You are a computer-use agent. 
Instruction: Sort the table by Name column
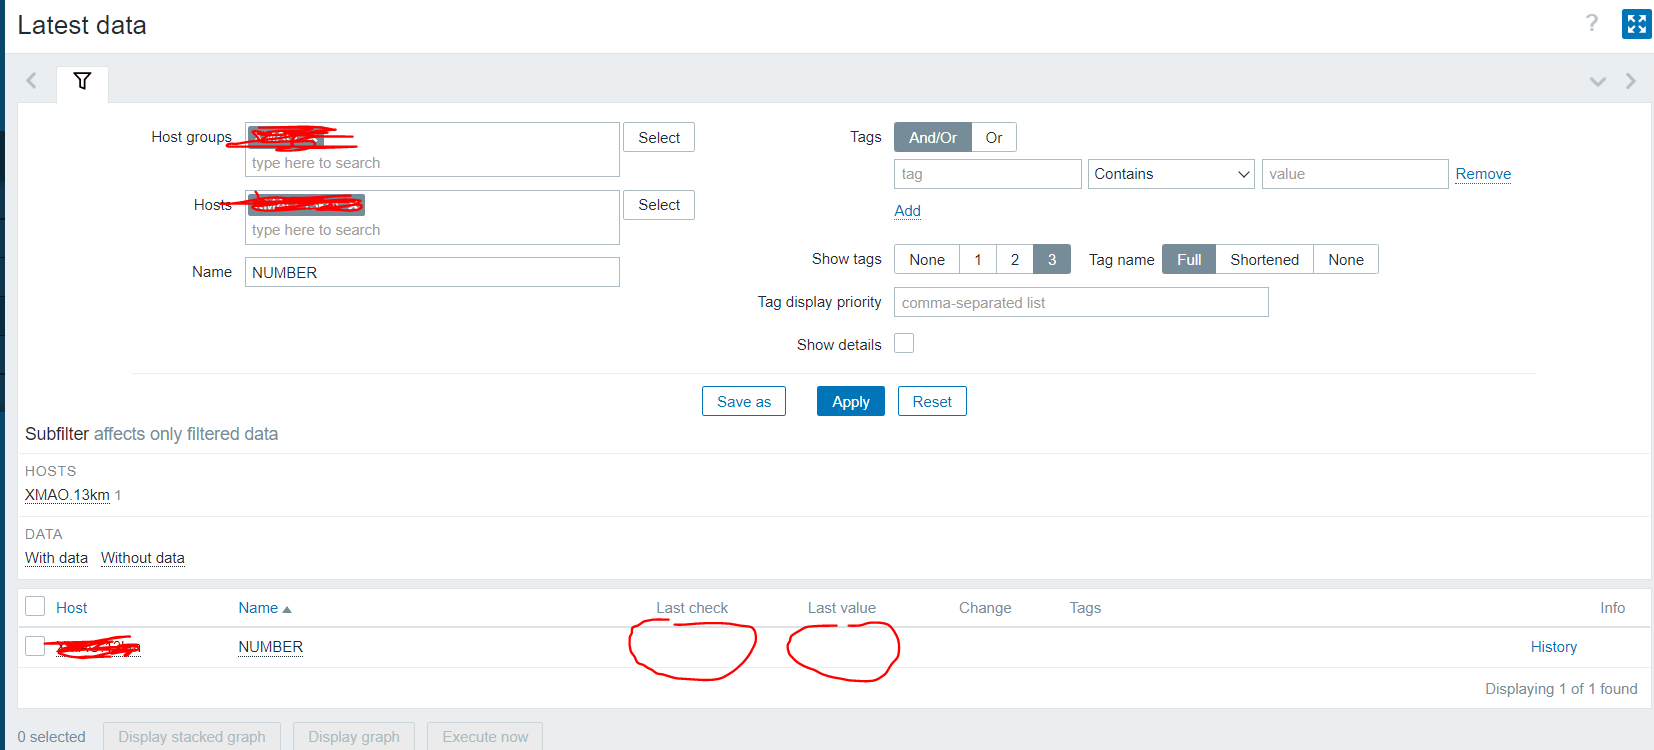(x=265, y=608)
